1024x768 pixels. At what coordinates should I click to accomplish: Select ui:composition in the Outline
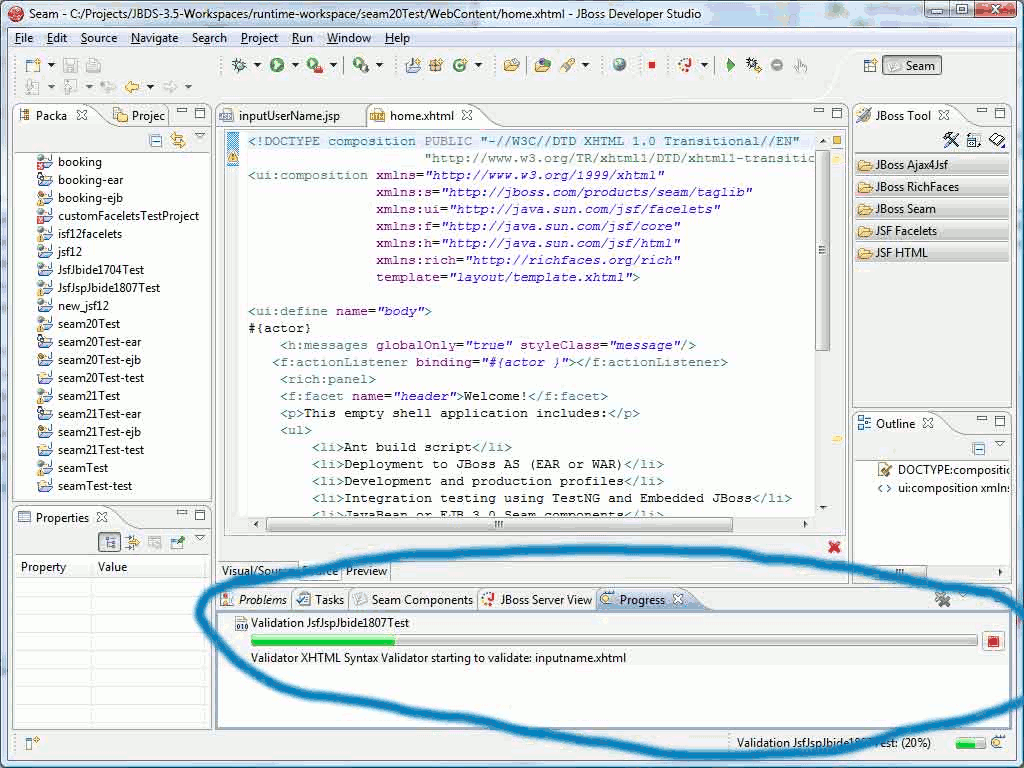tap(943, 488)
